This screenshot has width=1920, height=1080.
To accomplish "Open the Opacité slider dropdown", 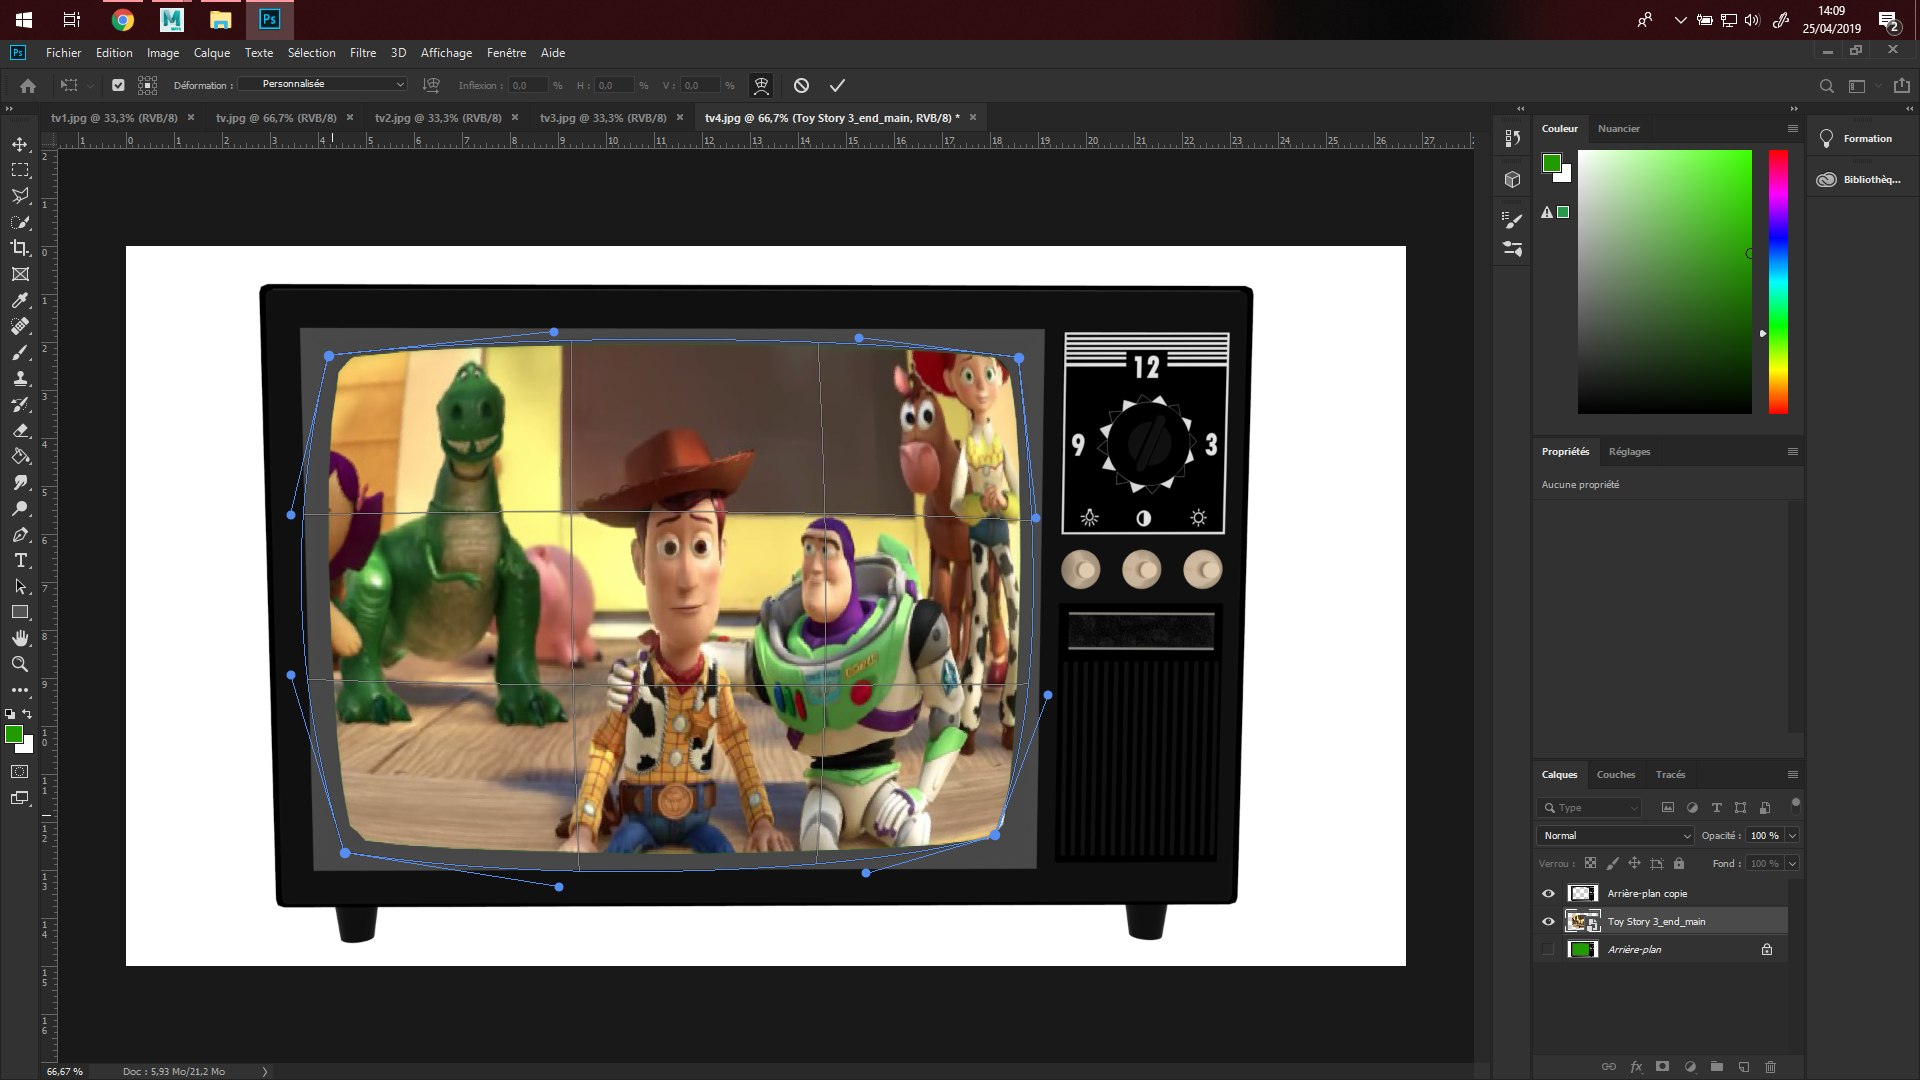I will pyautogui.click(x=1792, y=835).
